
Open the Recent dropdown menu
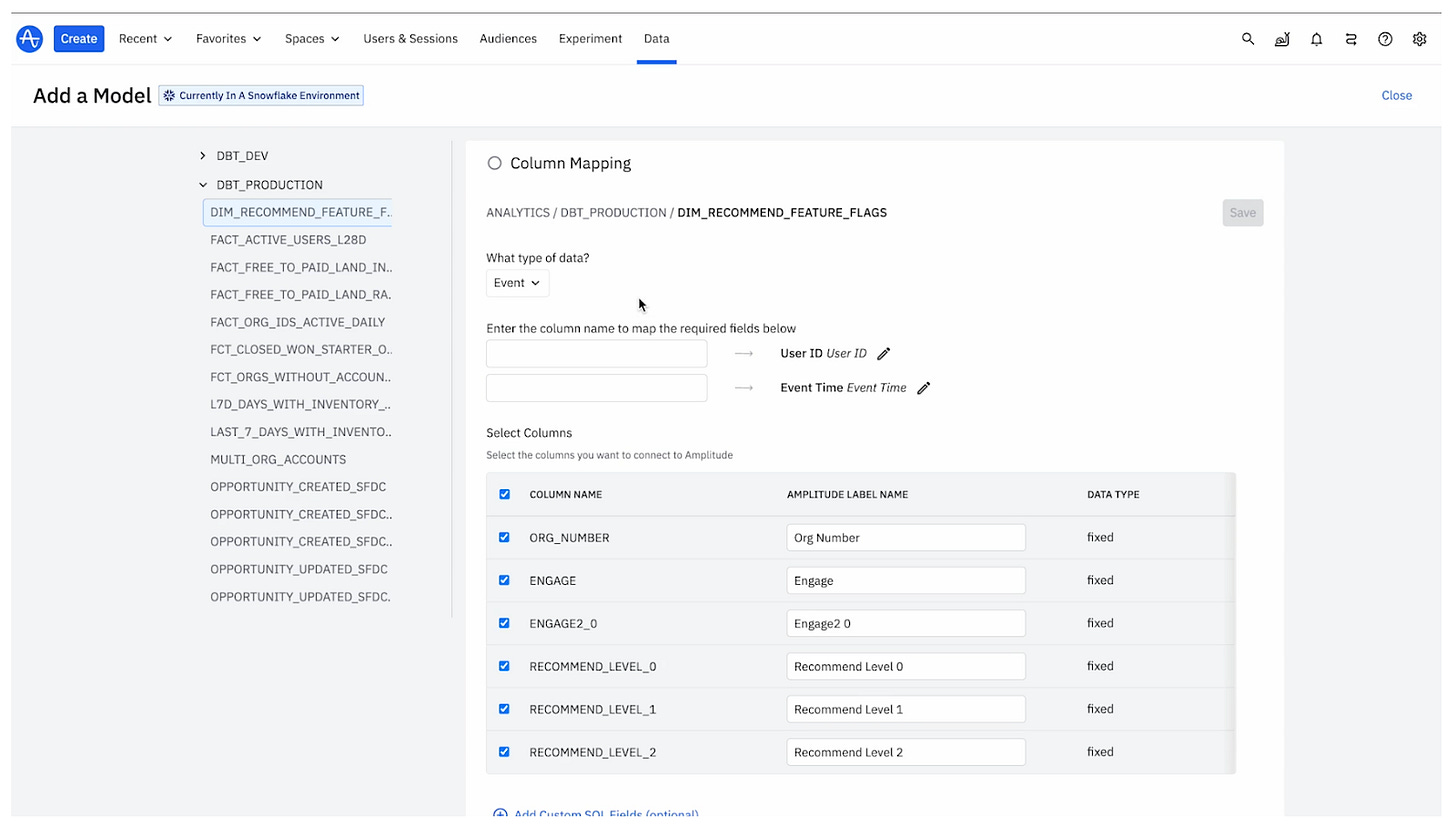[146, 39]
